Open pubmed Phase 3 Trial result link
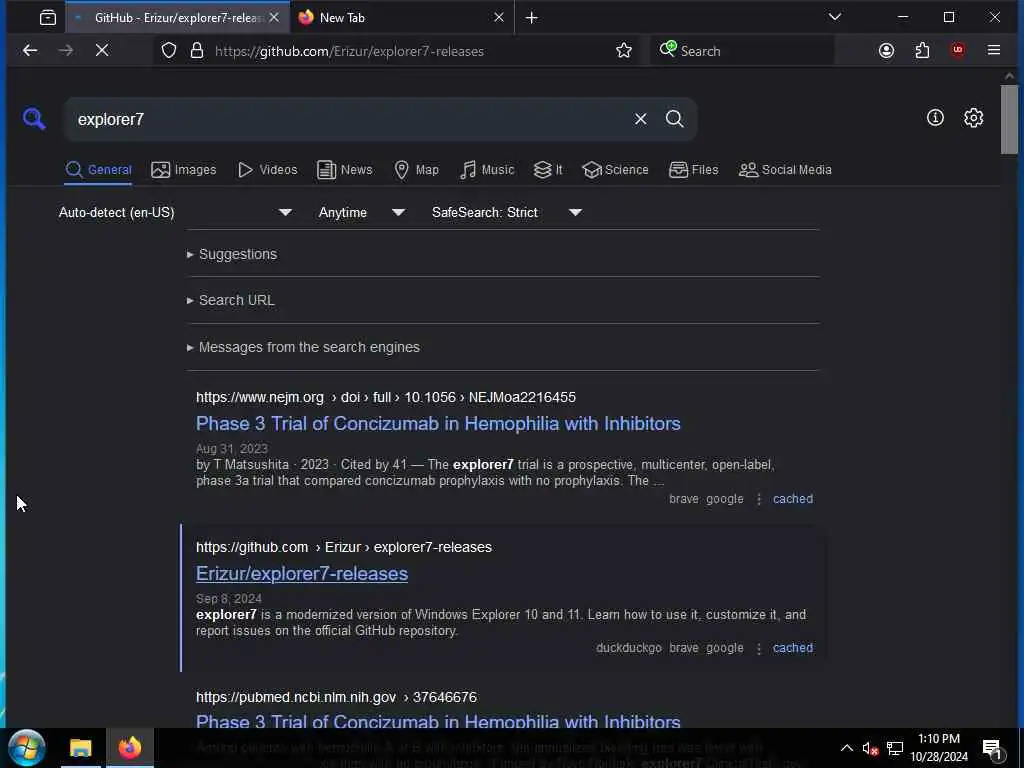 [438, 722]
